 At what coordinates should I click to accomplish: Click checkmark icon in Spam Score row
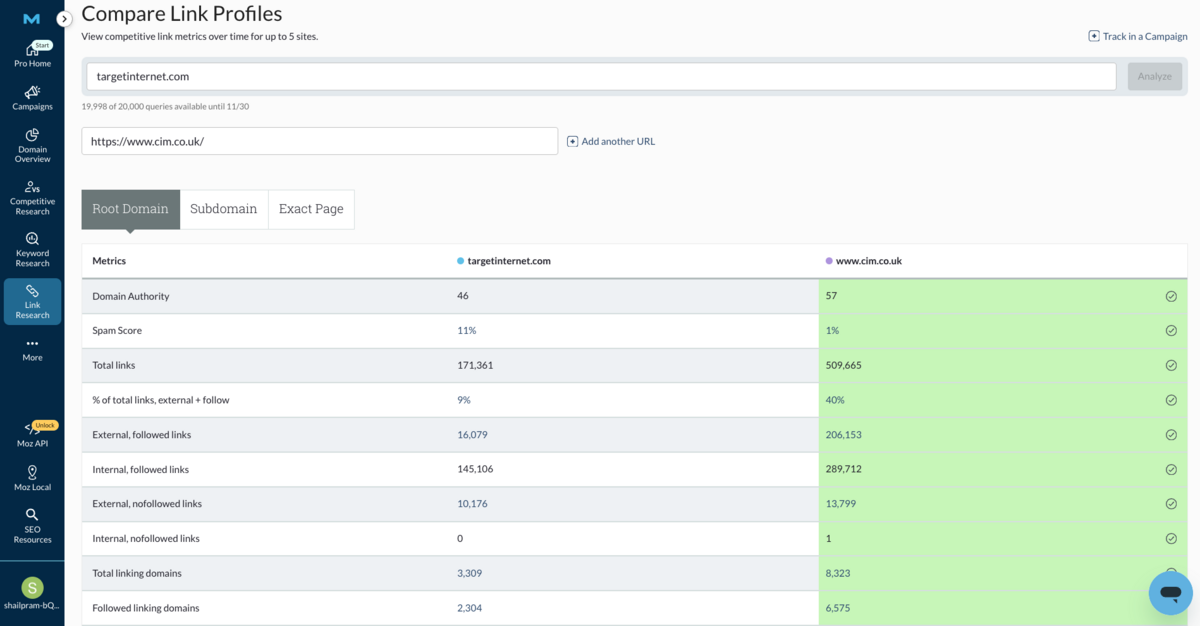click(x=1171, y=330)
